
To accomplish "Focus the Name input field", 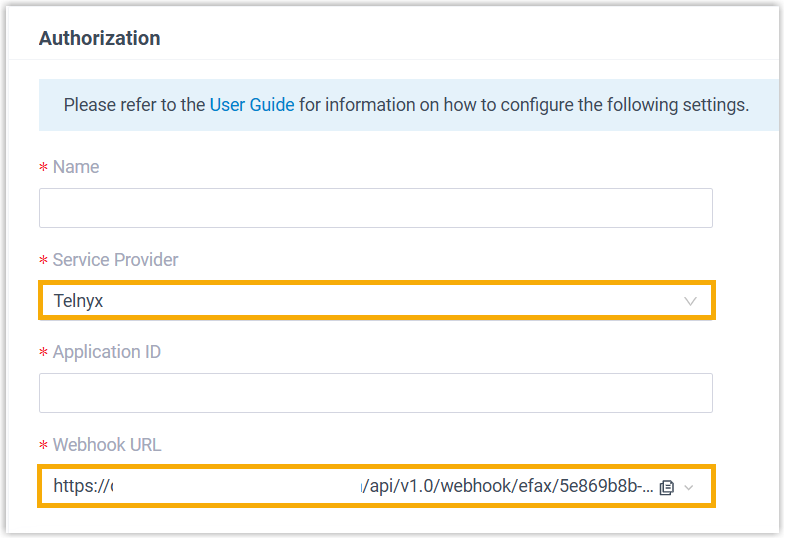I will [x=375, y=208].
